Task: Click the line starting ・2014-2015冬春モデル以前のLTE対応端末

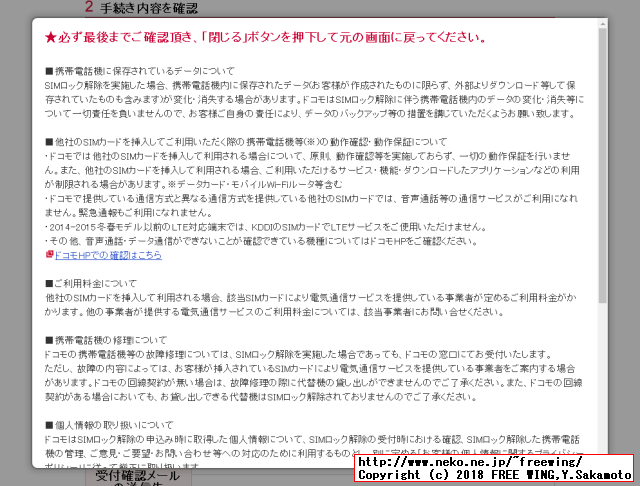Action: [265, 227]
